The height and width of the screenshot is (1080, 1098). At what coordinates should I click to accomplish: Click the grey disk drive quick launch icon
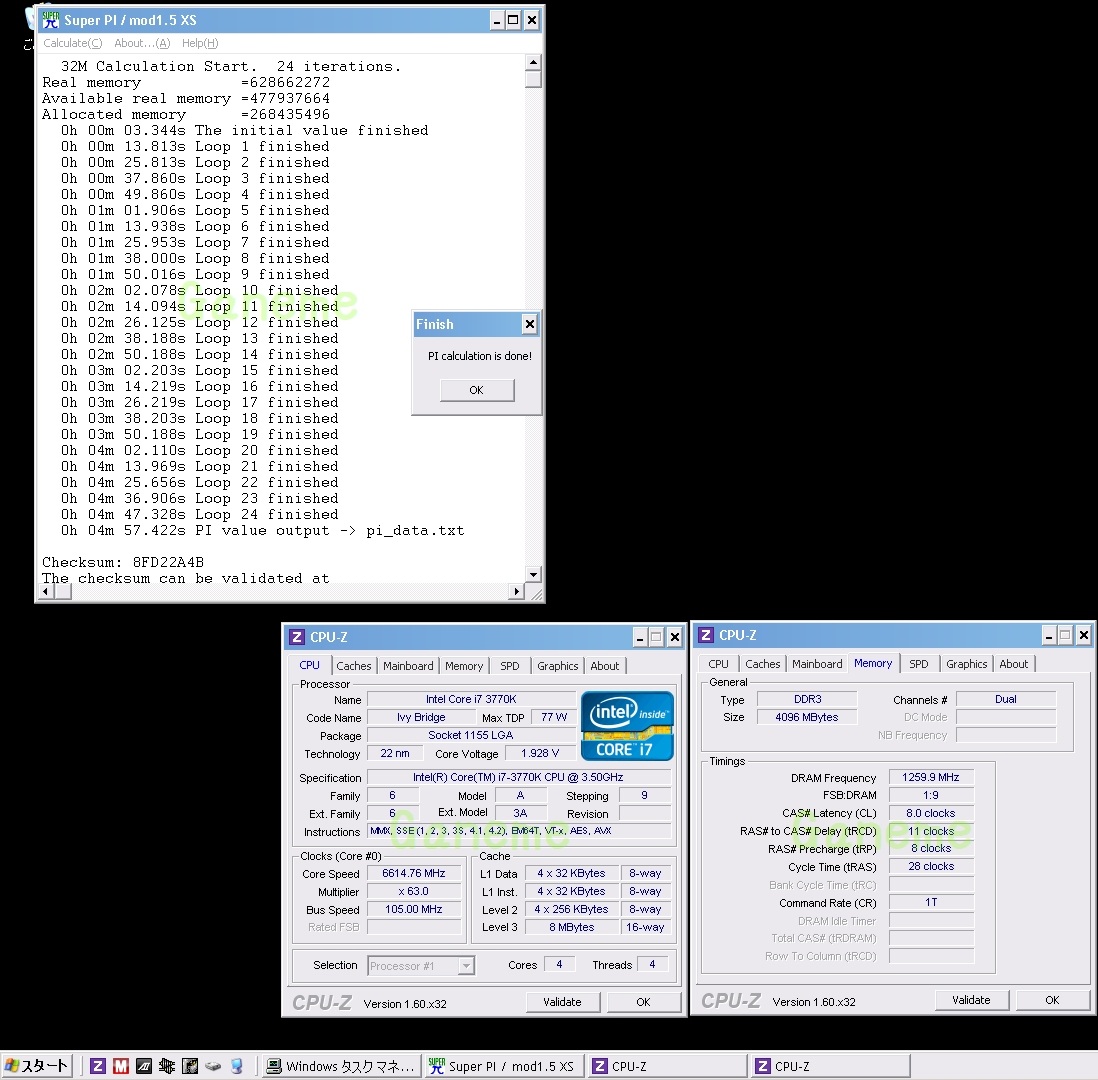click(213, 1066)
